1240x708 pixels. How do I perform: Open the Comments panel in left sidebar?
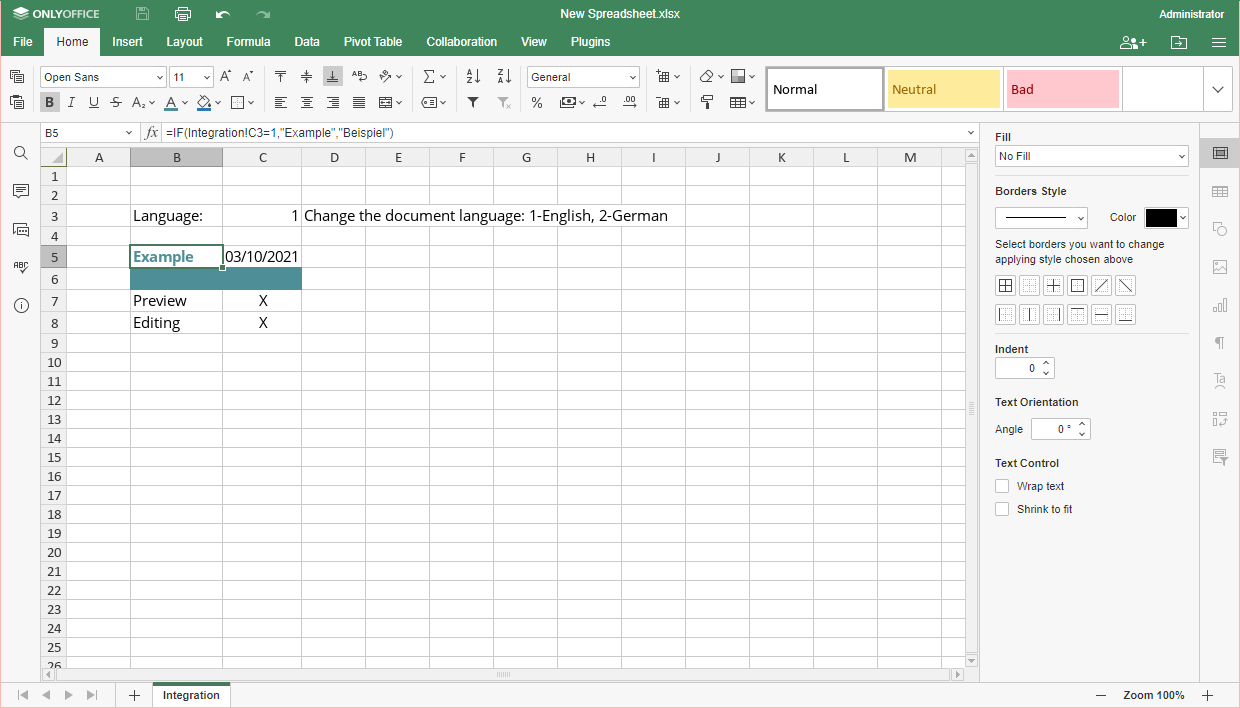(20, 191)
